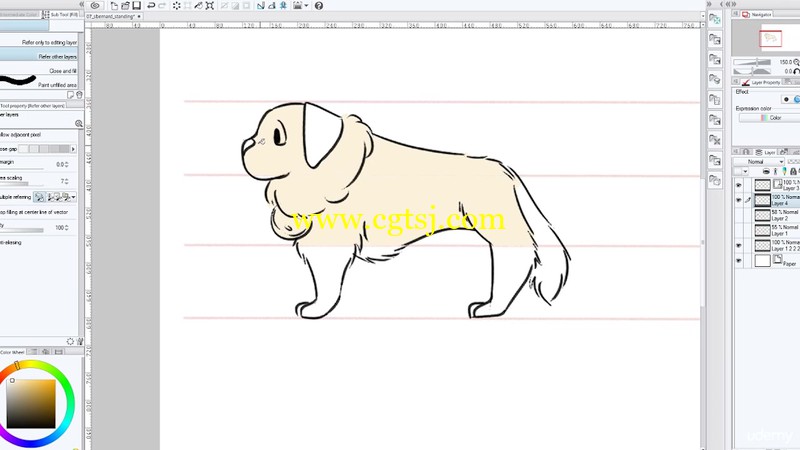Switch to the Sub Tool [Fill] tab
The image size is (800, 450).
tap(61, 15)
